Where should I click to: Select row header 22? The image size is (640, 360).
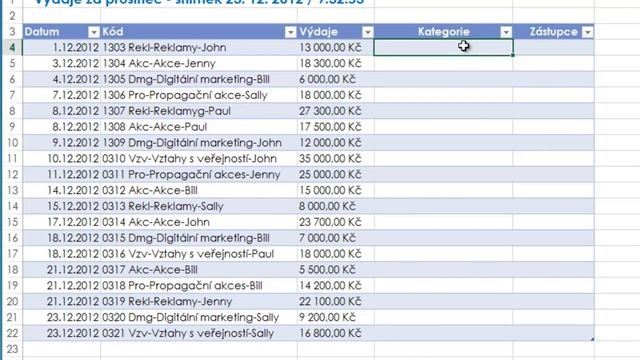click(12, 333)
